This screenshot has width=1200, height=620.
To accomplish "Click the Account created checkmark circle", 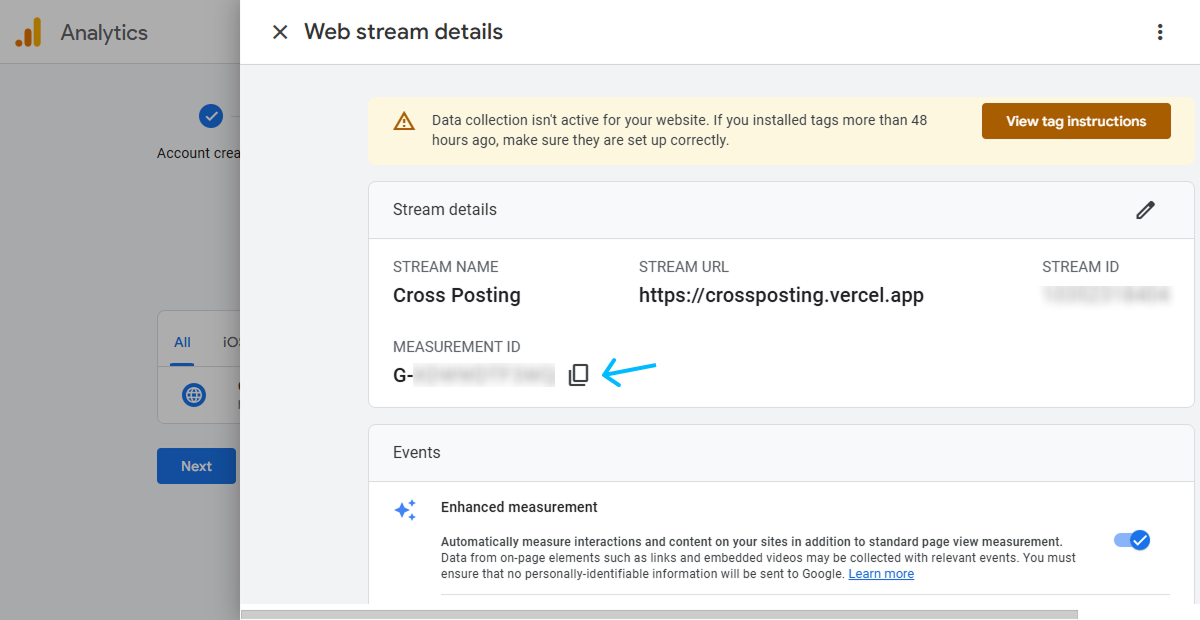I will click(x=211, y=116).
